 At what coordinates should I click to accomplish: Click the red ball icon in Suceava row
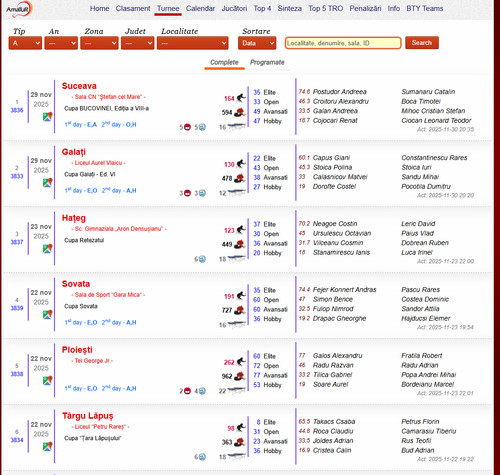[187, 127]
